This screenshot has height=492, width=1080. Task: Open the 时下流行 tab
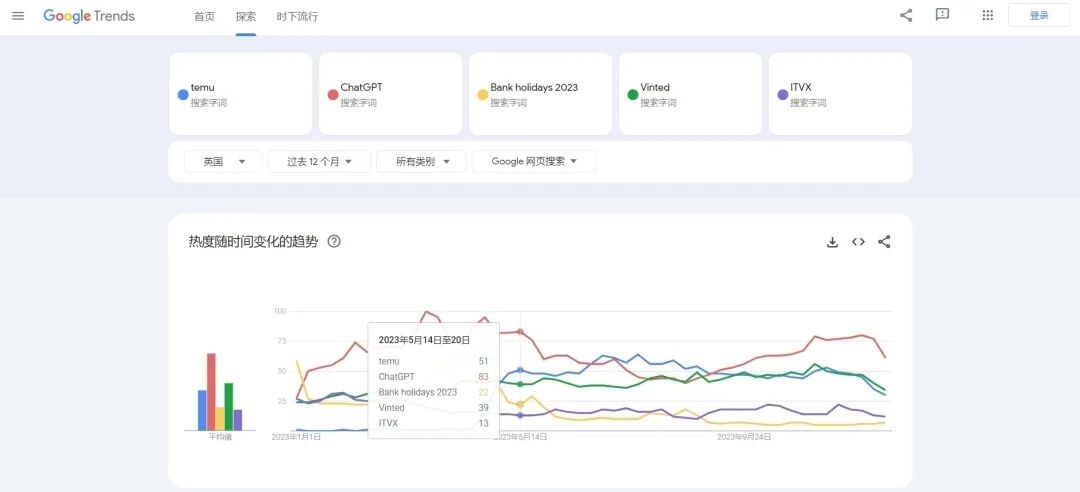point(298,17)
